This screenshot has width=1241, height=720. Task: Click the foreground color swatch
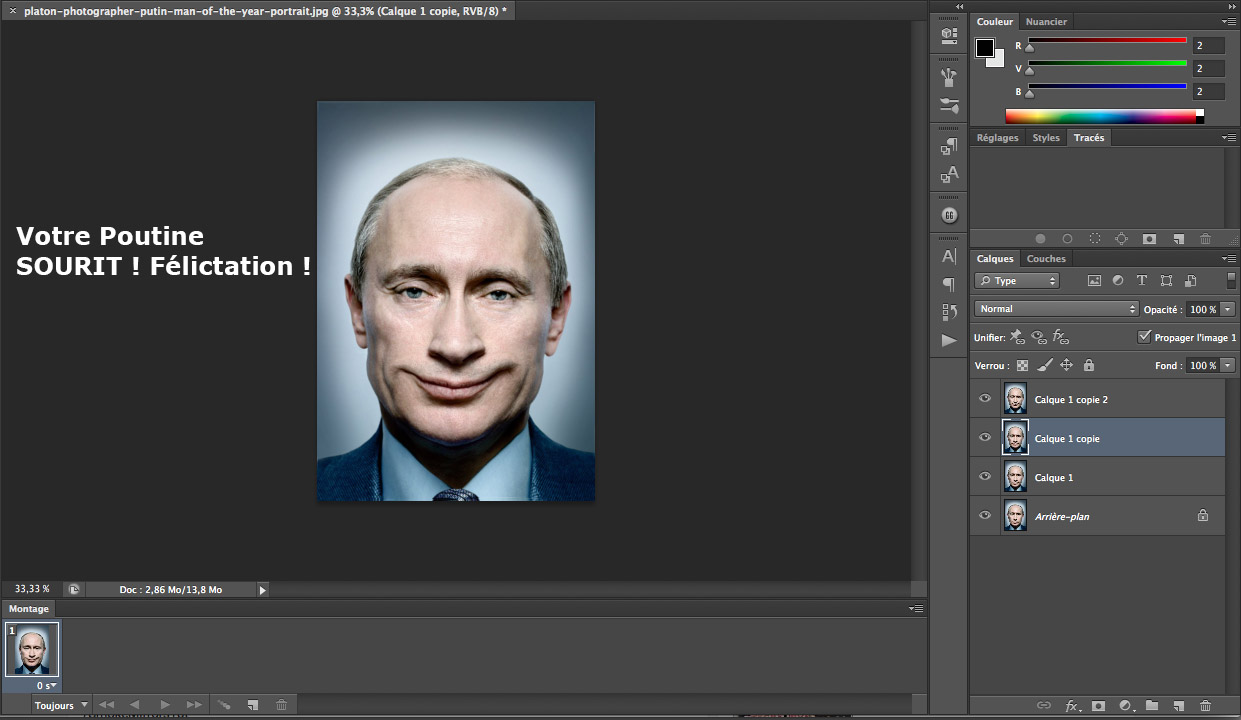(x=985, y=48)
